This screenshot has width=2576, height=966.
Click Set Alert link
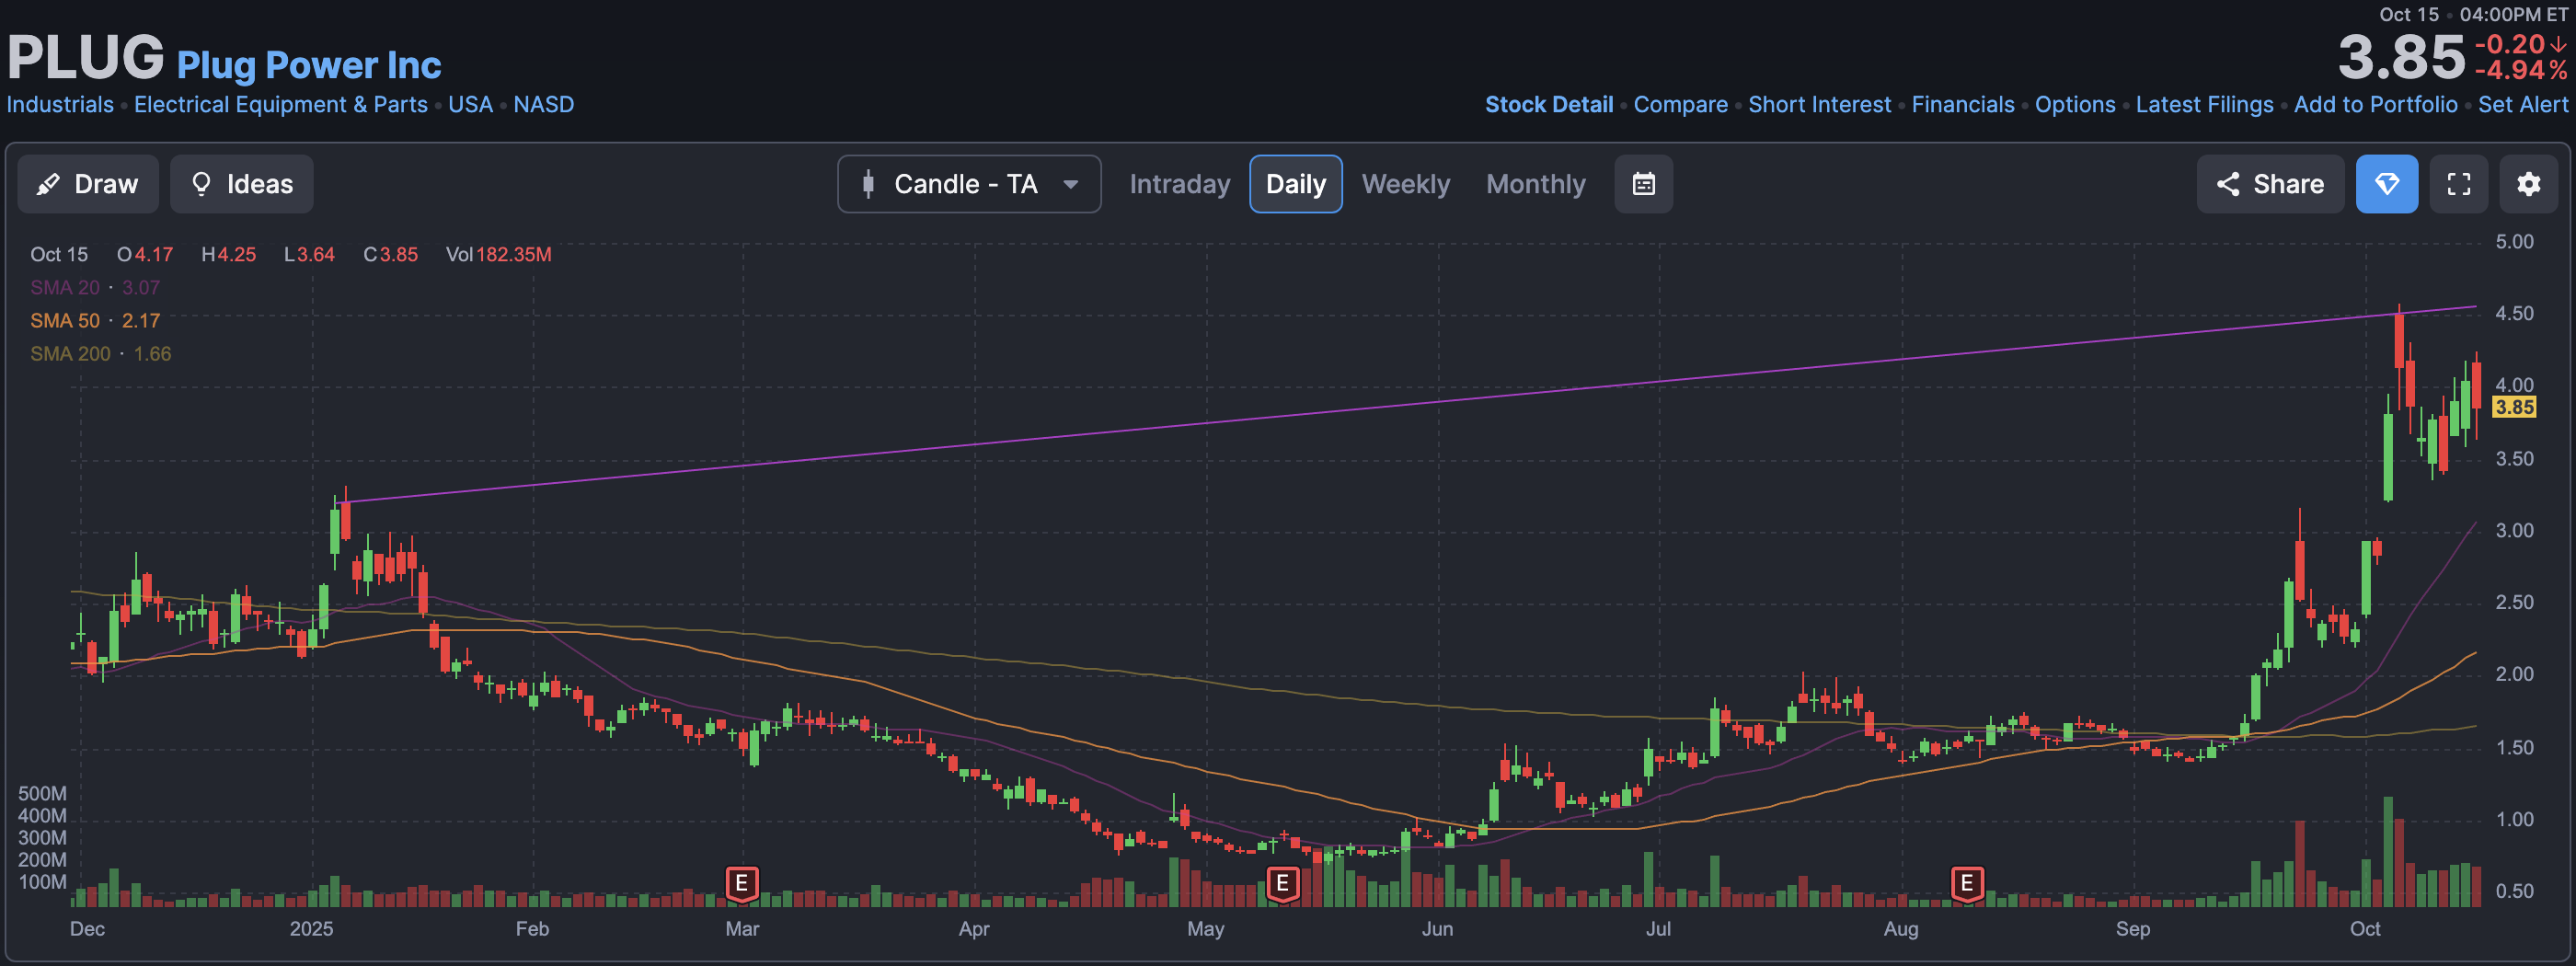[x=2522, y=104]
